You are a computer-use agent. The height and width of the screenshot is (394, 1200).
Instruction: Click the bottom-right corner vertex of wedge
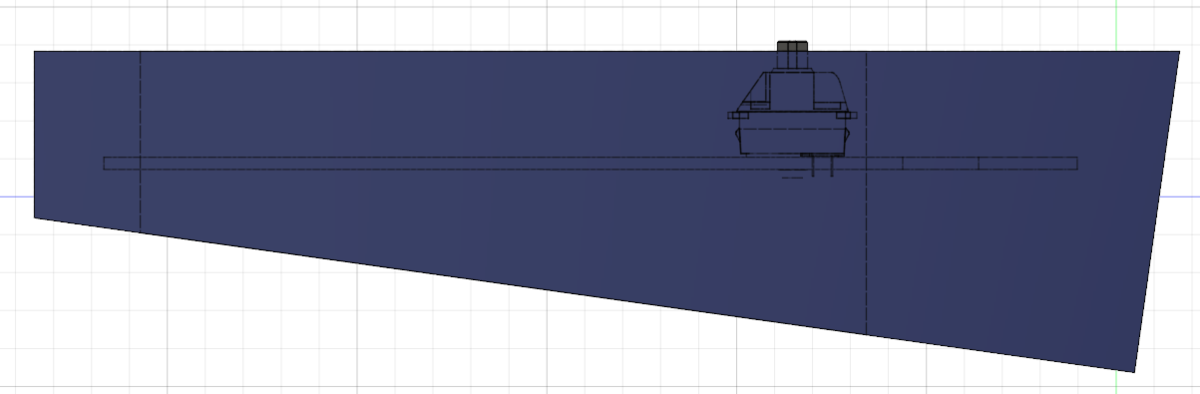[x=1137, y=372]
